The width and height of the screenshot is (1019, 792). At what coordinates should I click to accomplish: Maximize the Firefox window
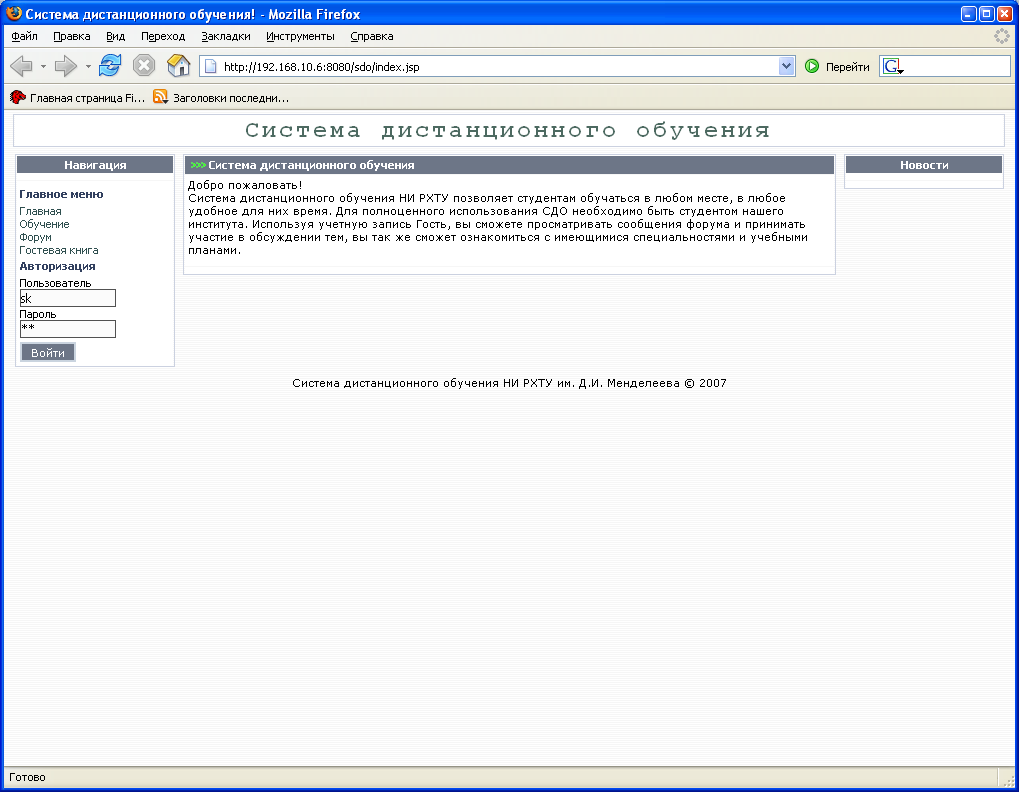click(987, 14)
